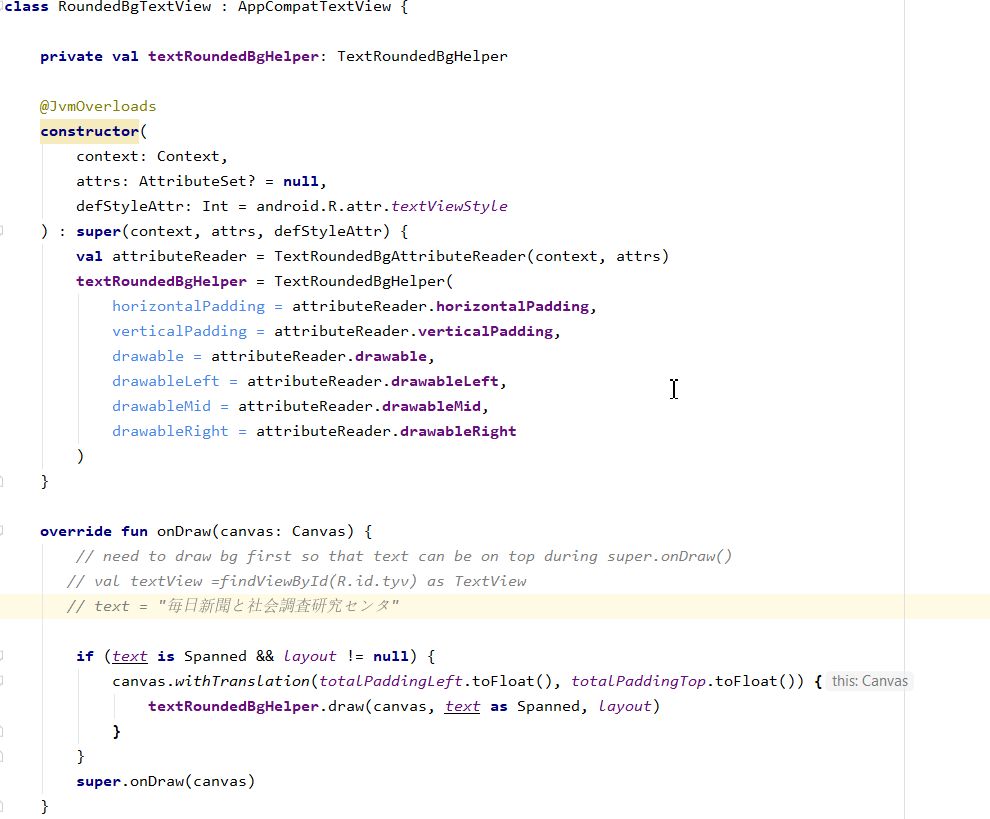Screen dimensions: 990x819
Task: Click the blue 'horizontalPadding' named argument
Action: tap(189, 307)
